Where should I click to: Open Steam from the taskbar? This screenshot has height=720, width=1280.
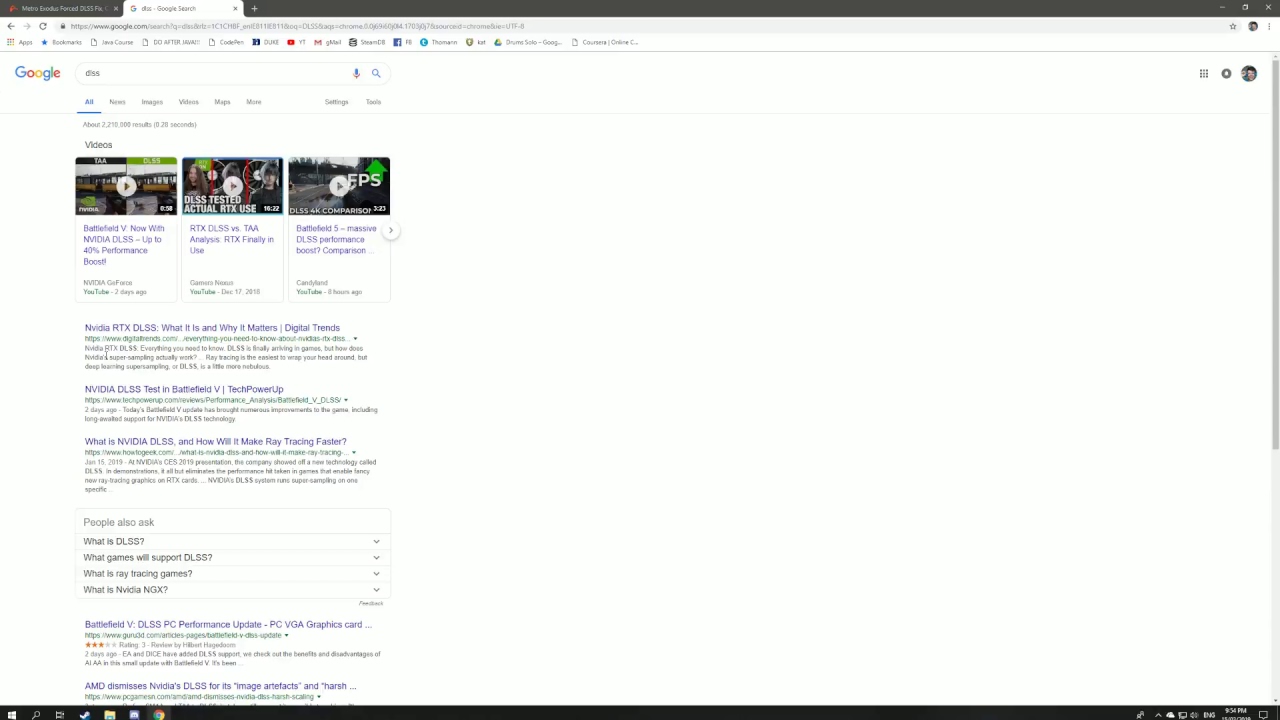point(85,714)
